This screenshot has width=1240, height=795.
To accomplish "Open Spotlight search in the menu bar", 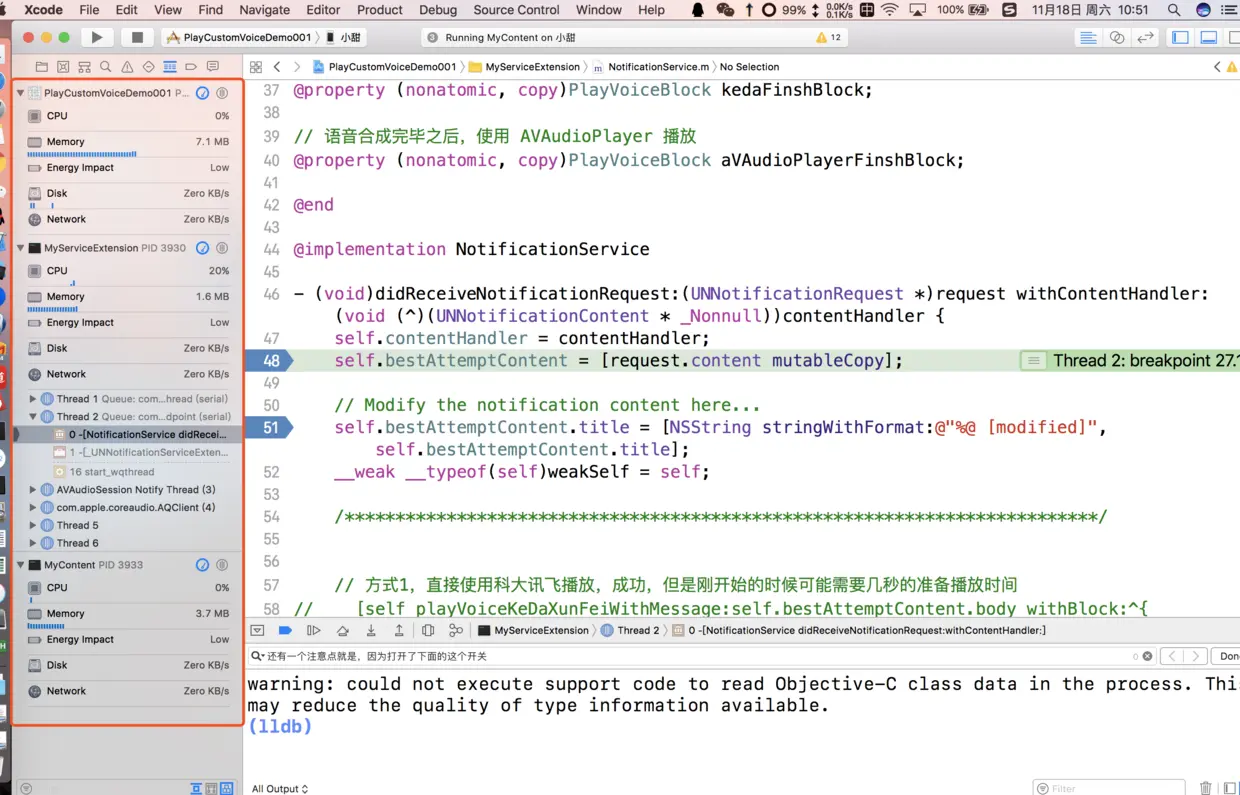I will [x=1174, y=10].
